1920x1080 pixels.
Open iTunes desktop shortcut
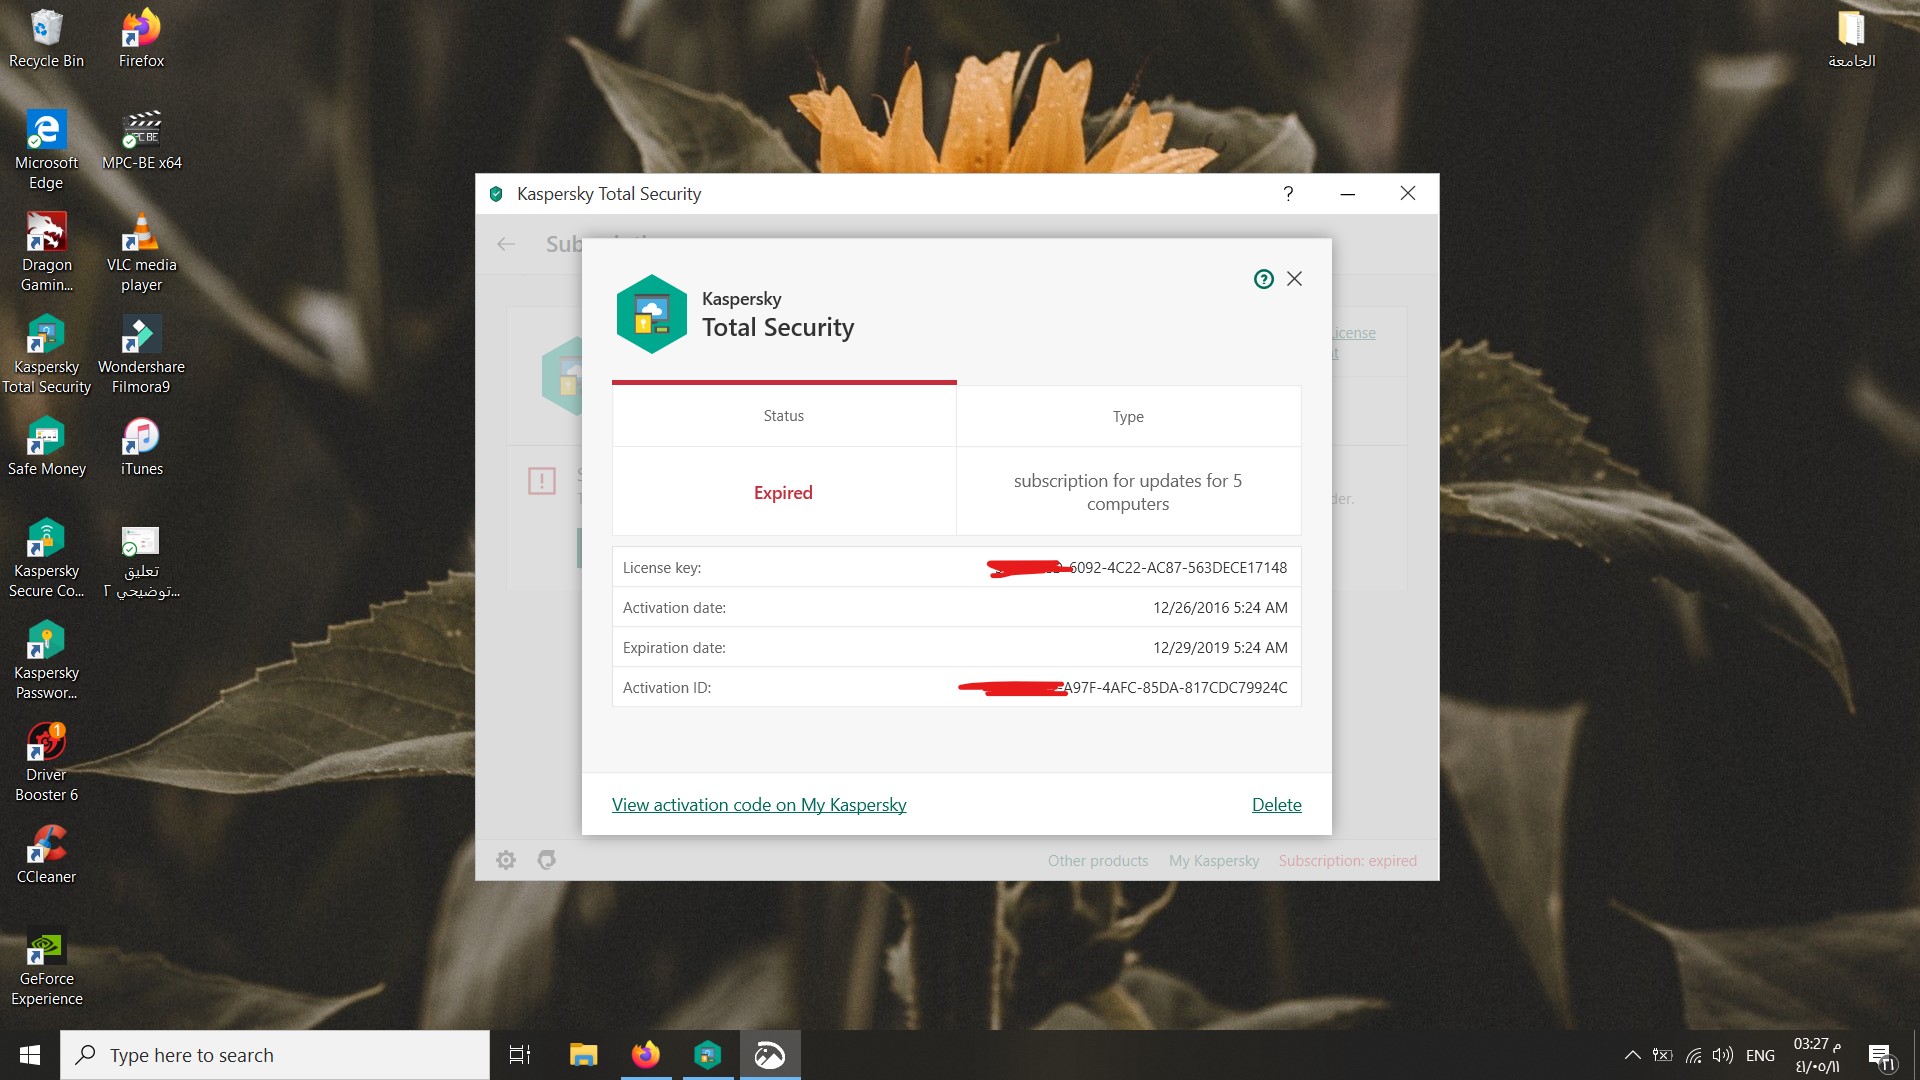click(x=141, y=446)
